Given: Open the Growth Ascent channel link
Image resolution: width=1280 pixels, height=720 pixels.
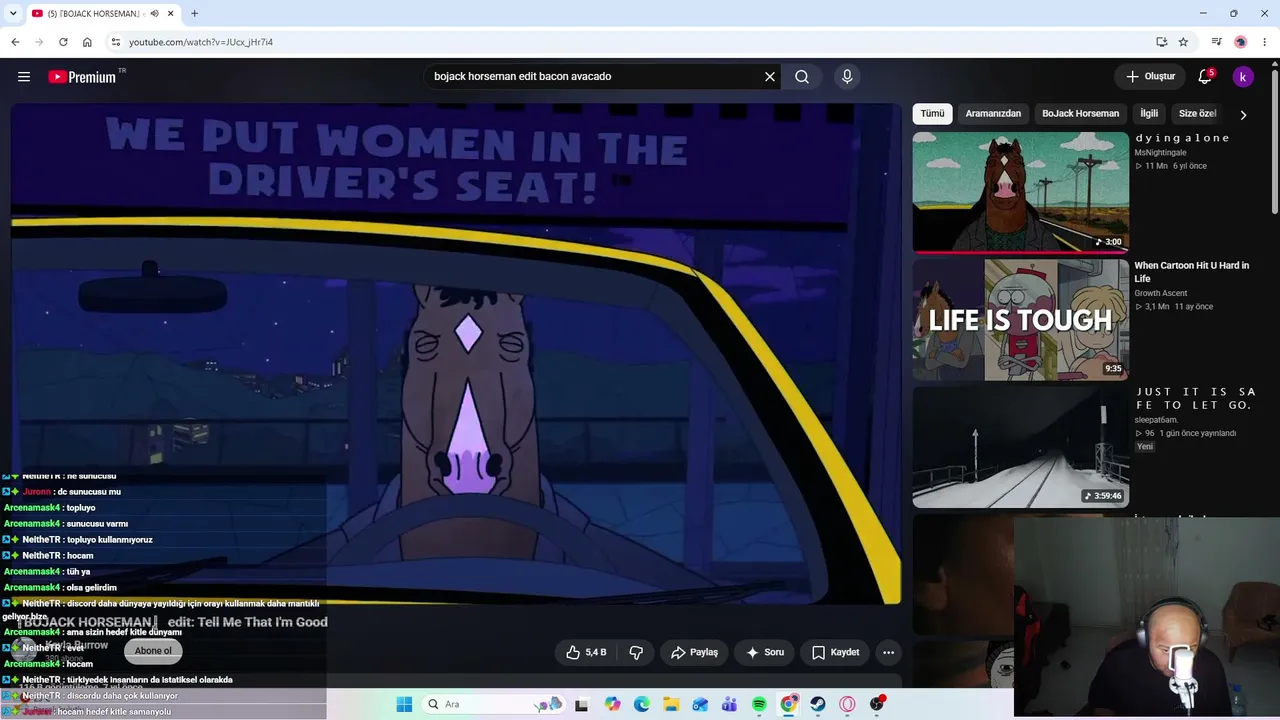Looking at the screenshot, I should (1161, 294).
